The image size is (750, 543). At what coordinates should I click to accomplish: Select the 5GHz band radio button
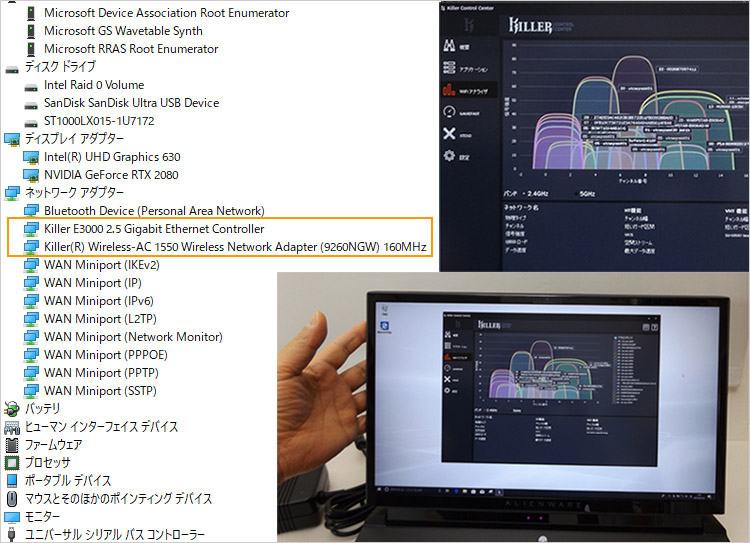point(575,194)
